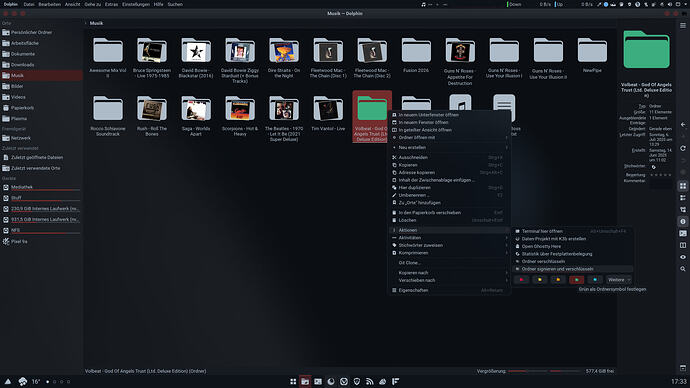Open Papierkorb in places sidebar
This screenshot has height=388, width=690.
[41, 108]
